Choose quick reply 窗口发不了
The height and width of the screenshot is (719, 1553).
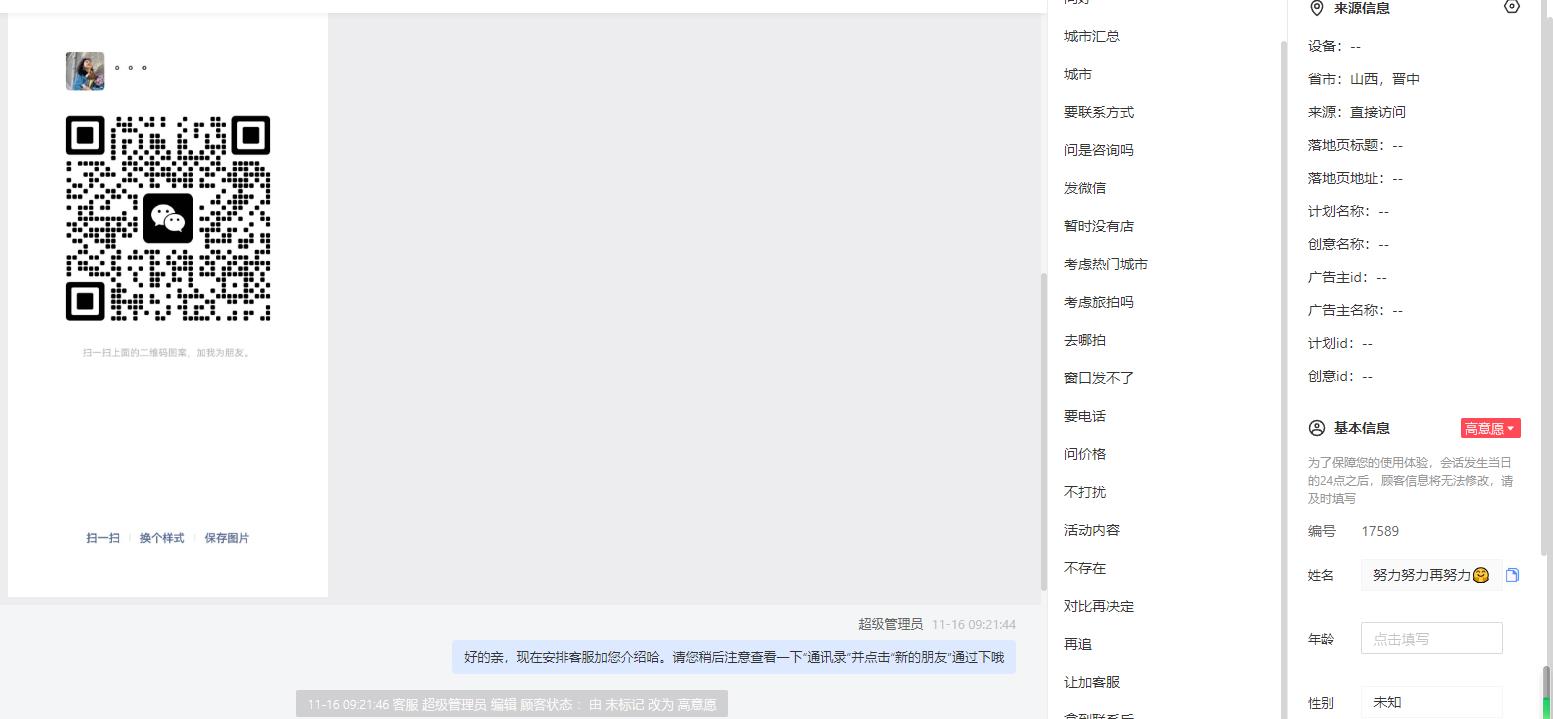[1099, 378]
